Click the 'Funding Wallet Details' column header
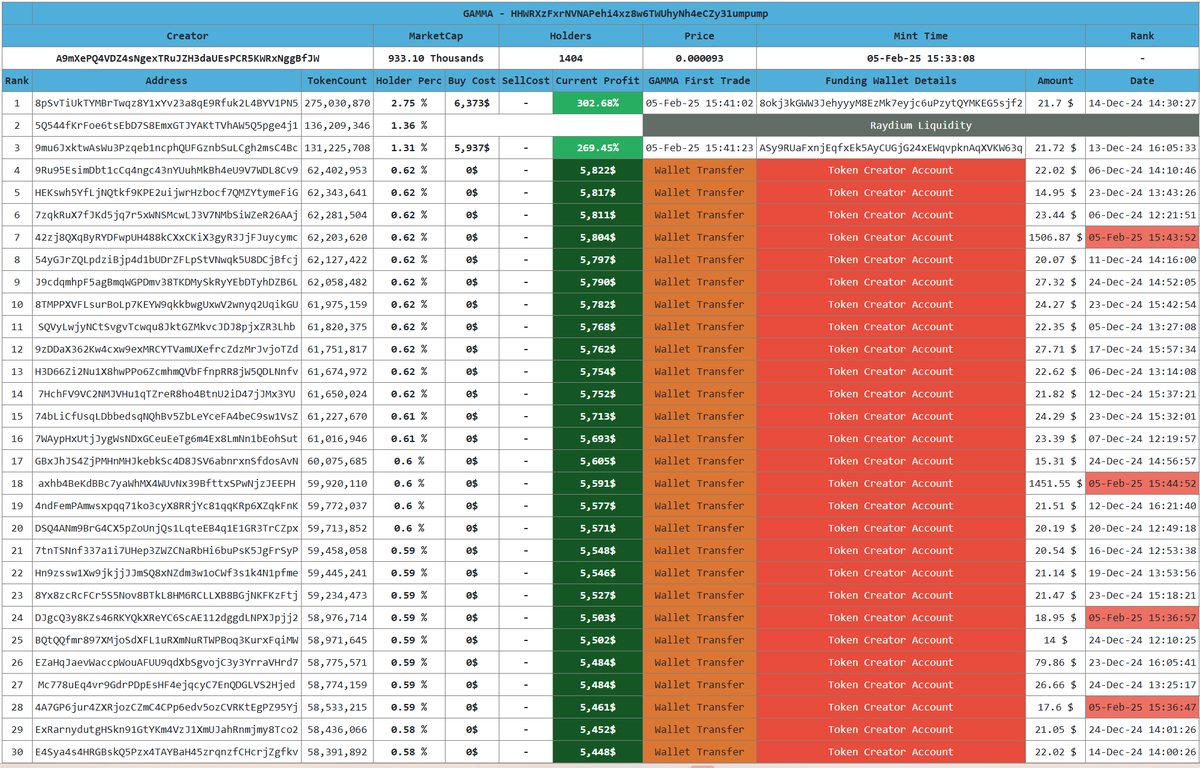Screen dimensions: 1200x768 point(891,81)
